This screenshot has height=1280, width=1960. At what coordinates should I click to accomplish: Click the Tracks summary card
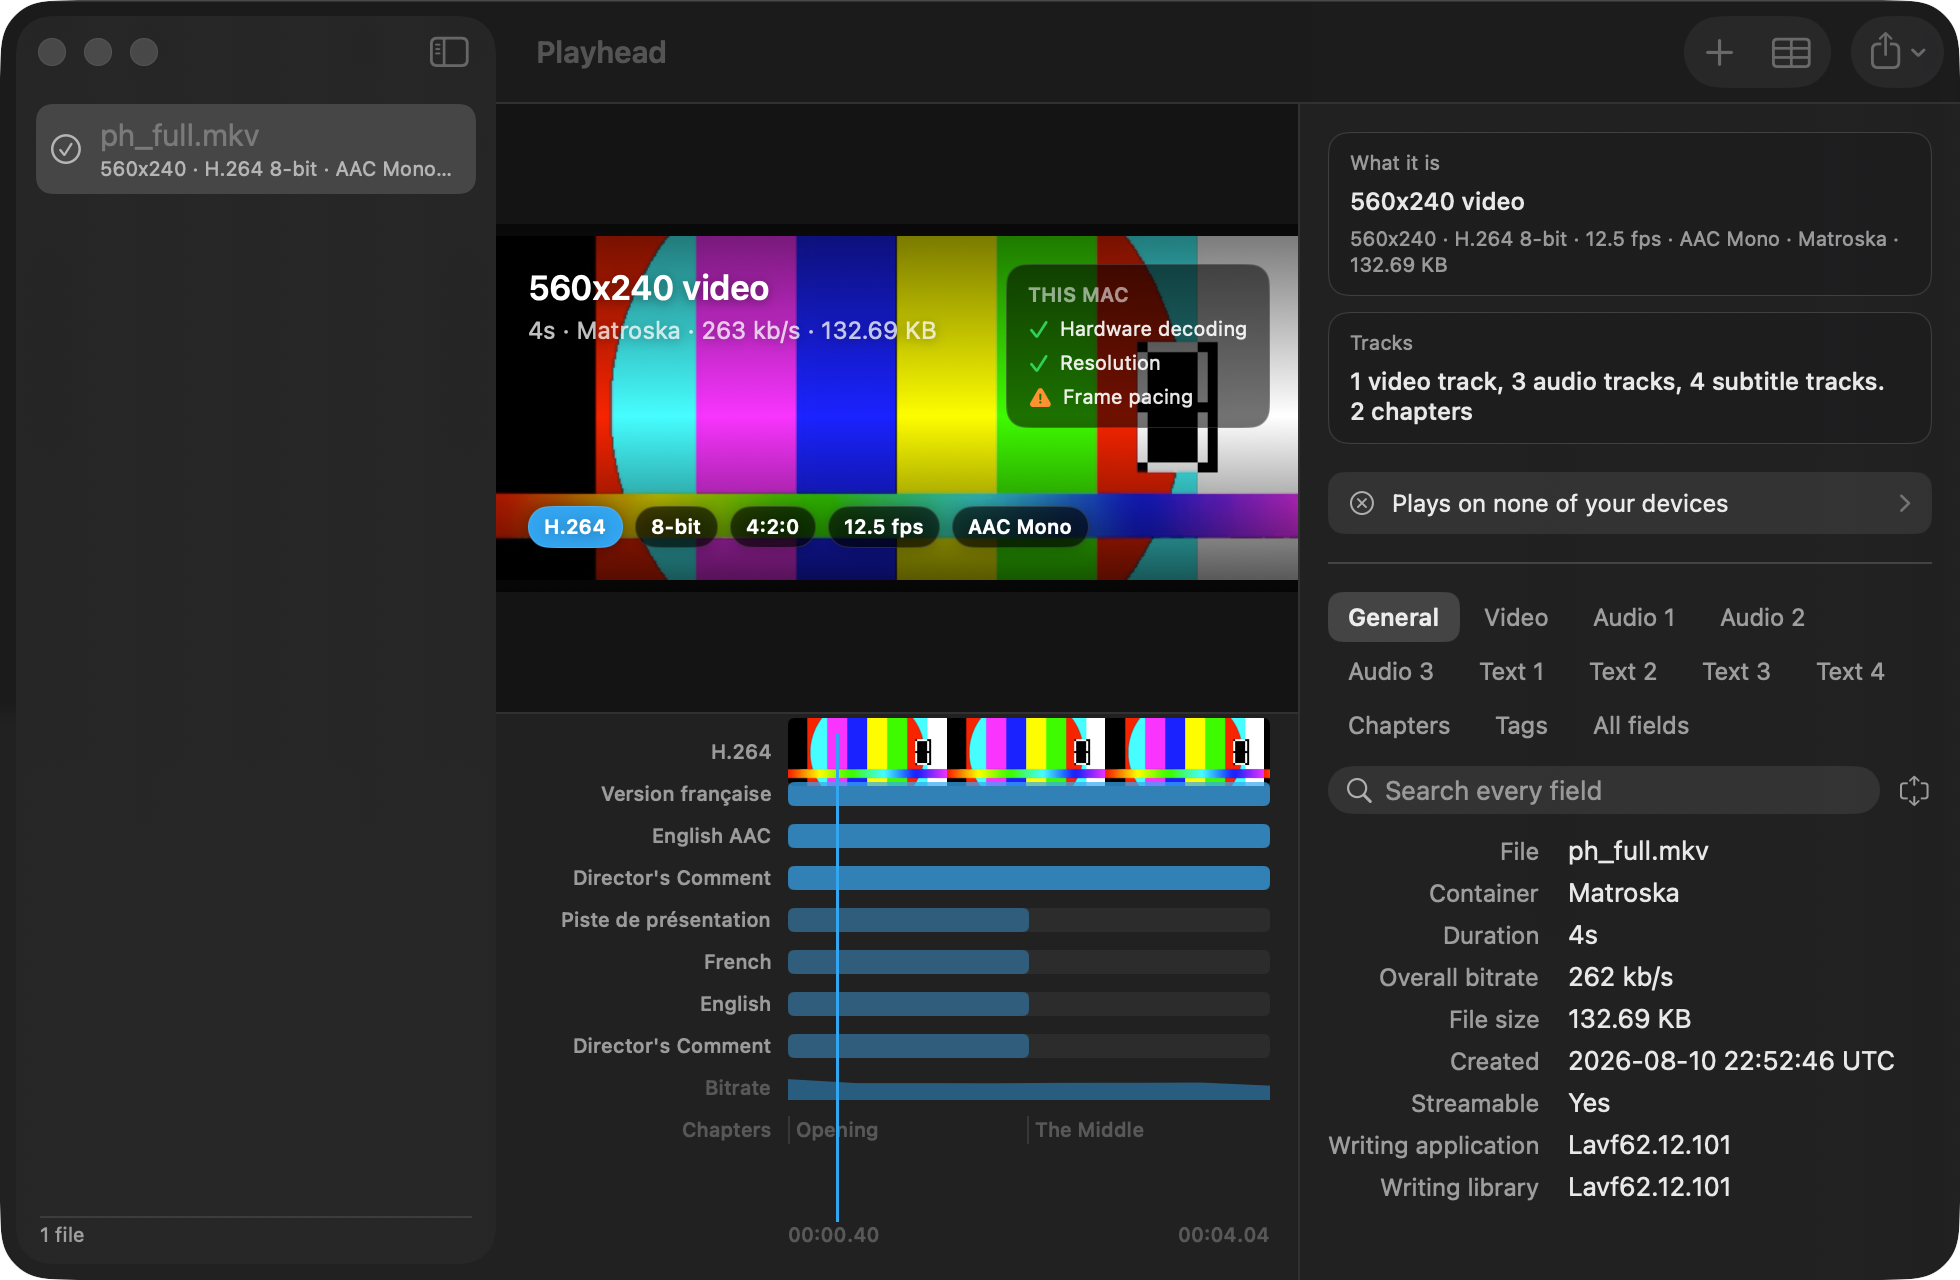(1629, 378)
